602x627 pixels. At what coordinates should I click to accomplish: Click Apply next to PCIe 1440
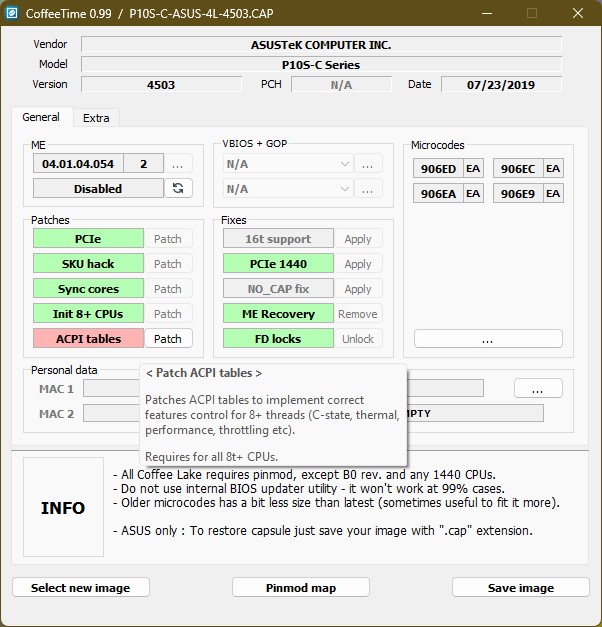358,264
